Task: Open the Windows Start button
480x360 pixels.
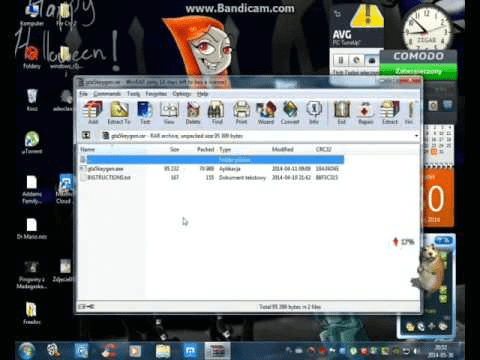Action: tap(27, 351)
